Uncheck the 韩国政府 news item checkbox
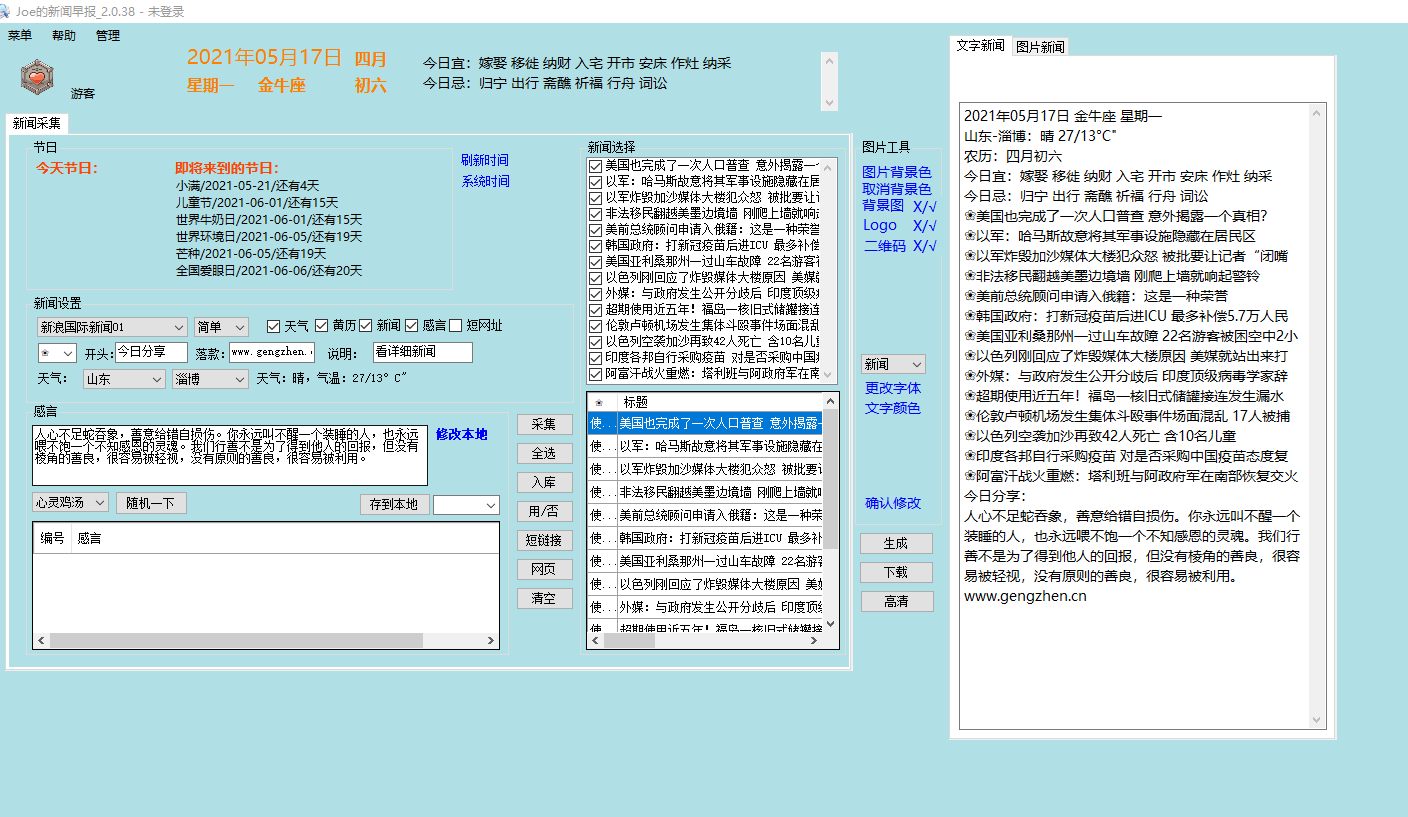This screenshot has width=1408, height=817. (x=596, y=245)
